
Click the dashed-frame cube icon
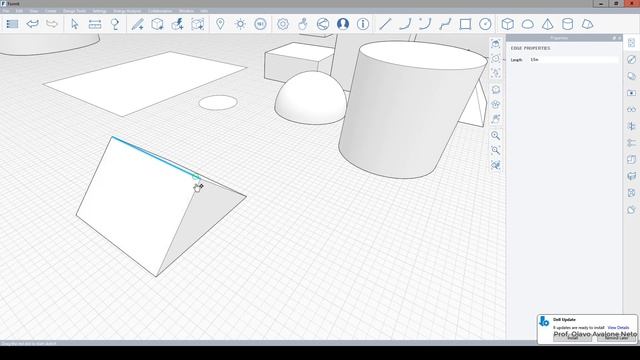(198, 24)
